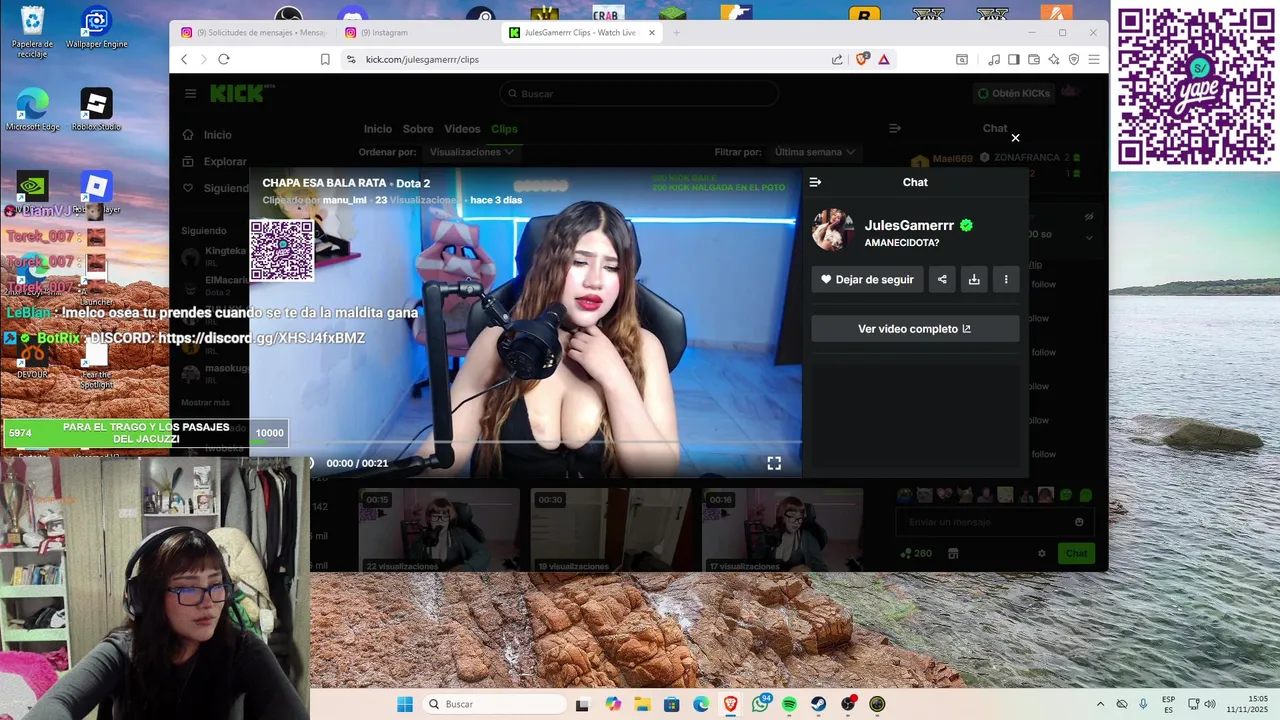Screen dimensions: 1280x720
Task: Go to Inicio in the Kick sidebar
Action: pos(207,135)
